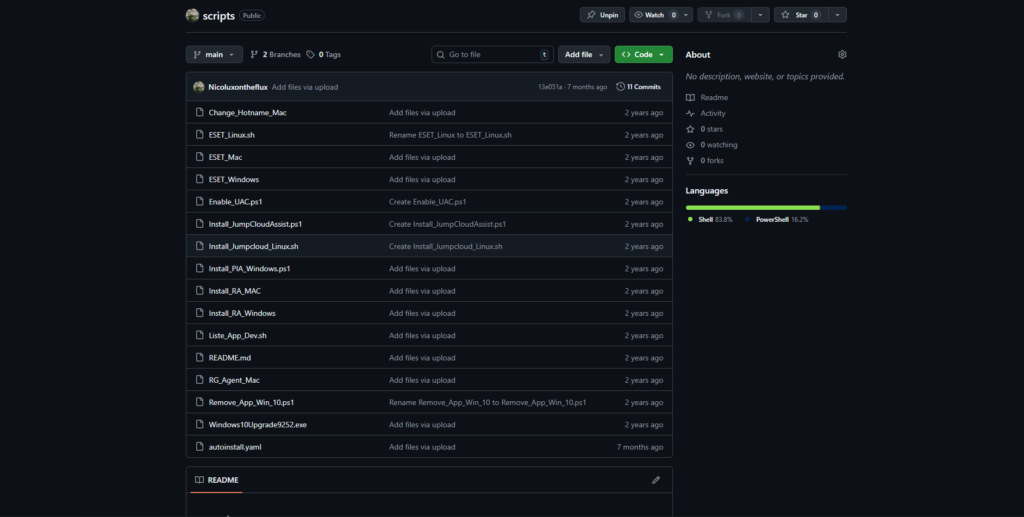Click the file icon beside autoinstall.yaml
The image size is (1024, 517).
(200, 446)
